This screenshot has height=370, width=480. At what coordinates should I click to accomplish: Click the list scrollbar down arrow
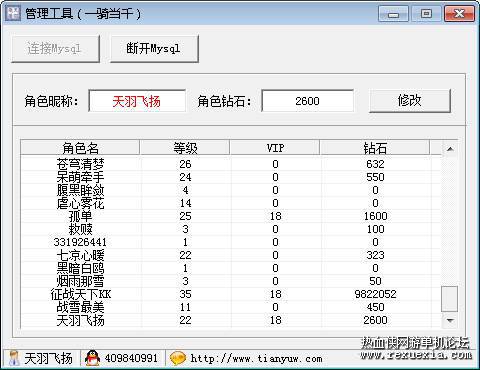450,320
